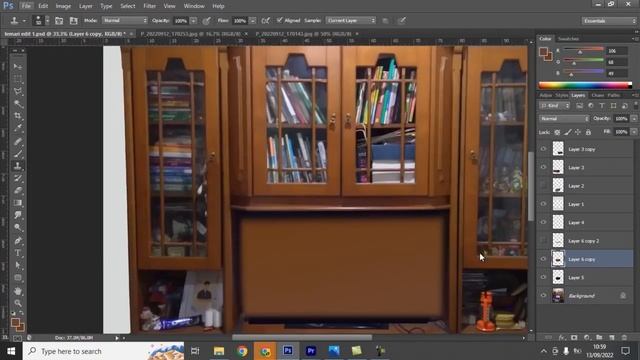
Task: Select the Background layer row
Action: tap(585, 296)
